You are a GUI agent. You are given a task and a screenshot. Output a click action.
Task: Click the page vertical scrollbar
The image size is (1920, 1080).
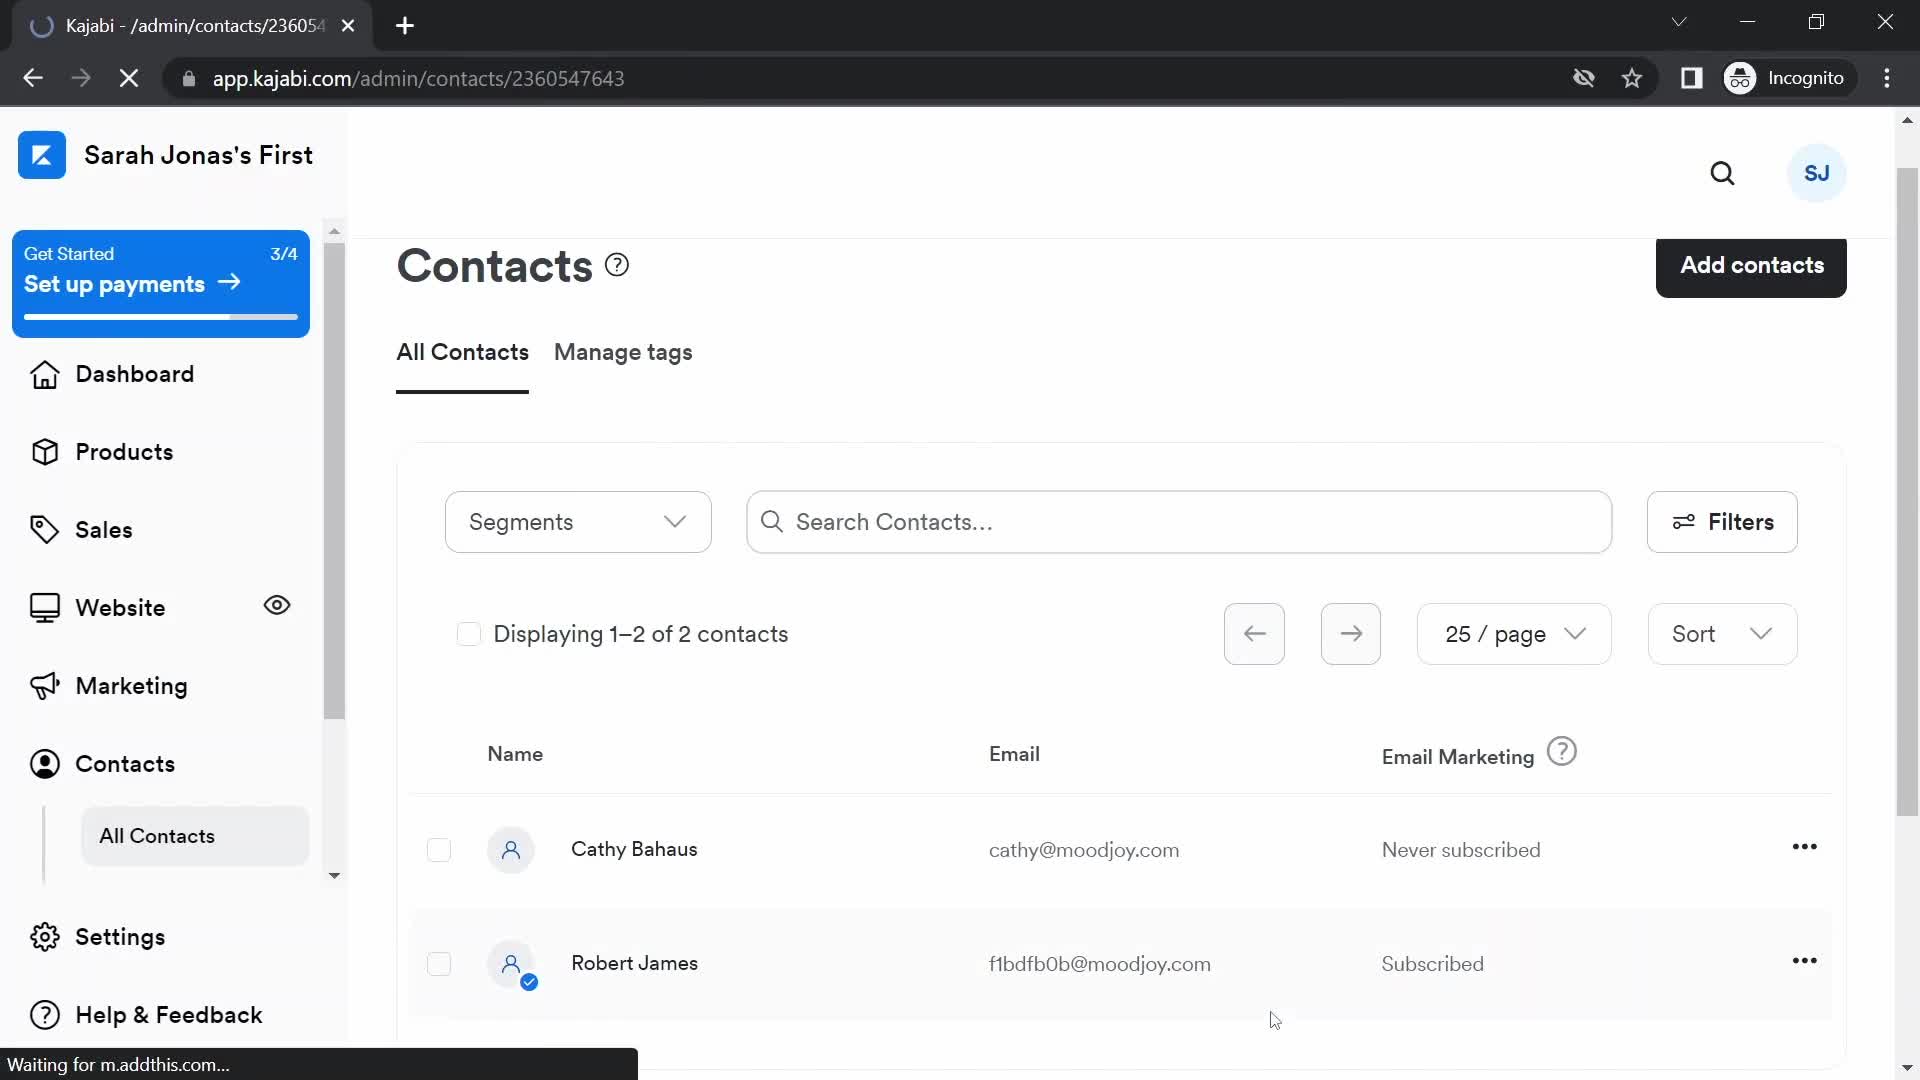(x=1906, y=492)
